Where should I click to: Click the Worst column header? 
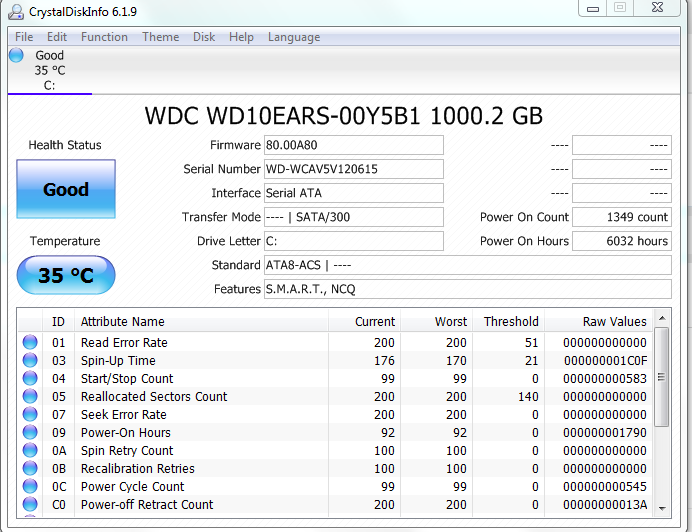pyautogui.click(x=436, y=321)
